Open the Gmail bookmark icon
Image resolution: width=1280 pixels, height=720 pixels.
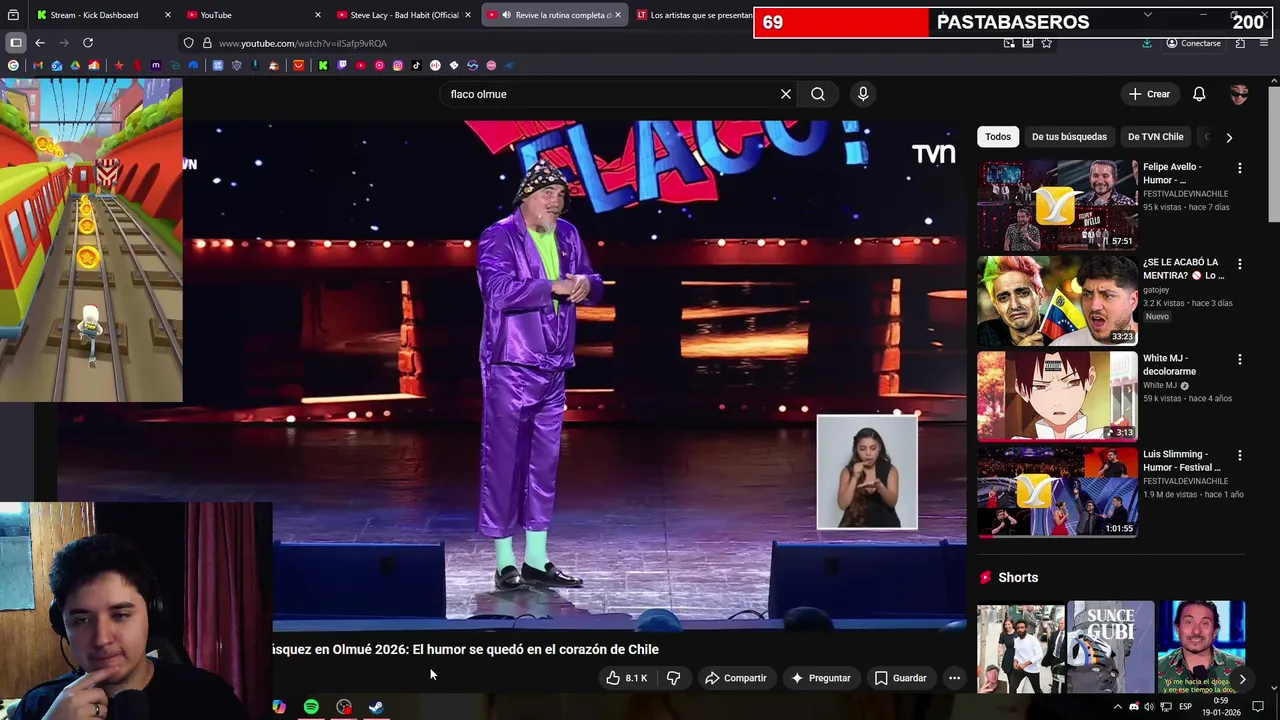(38, 65)
